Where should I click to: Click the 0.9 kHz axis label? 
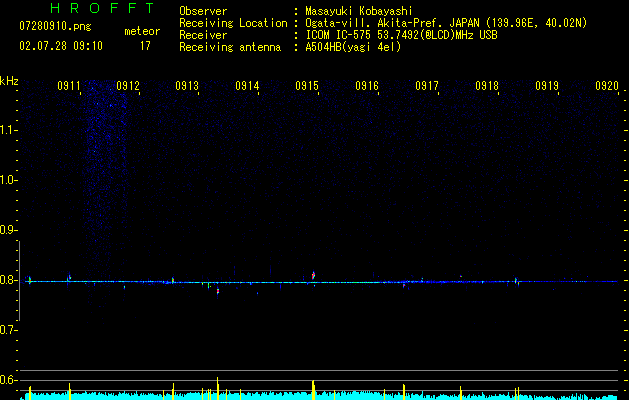pyautogui.click(x=8, y=230)
